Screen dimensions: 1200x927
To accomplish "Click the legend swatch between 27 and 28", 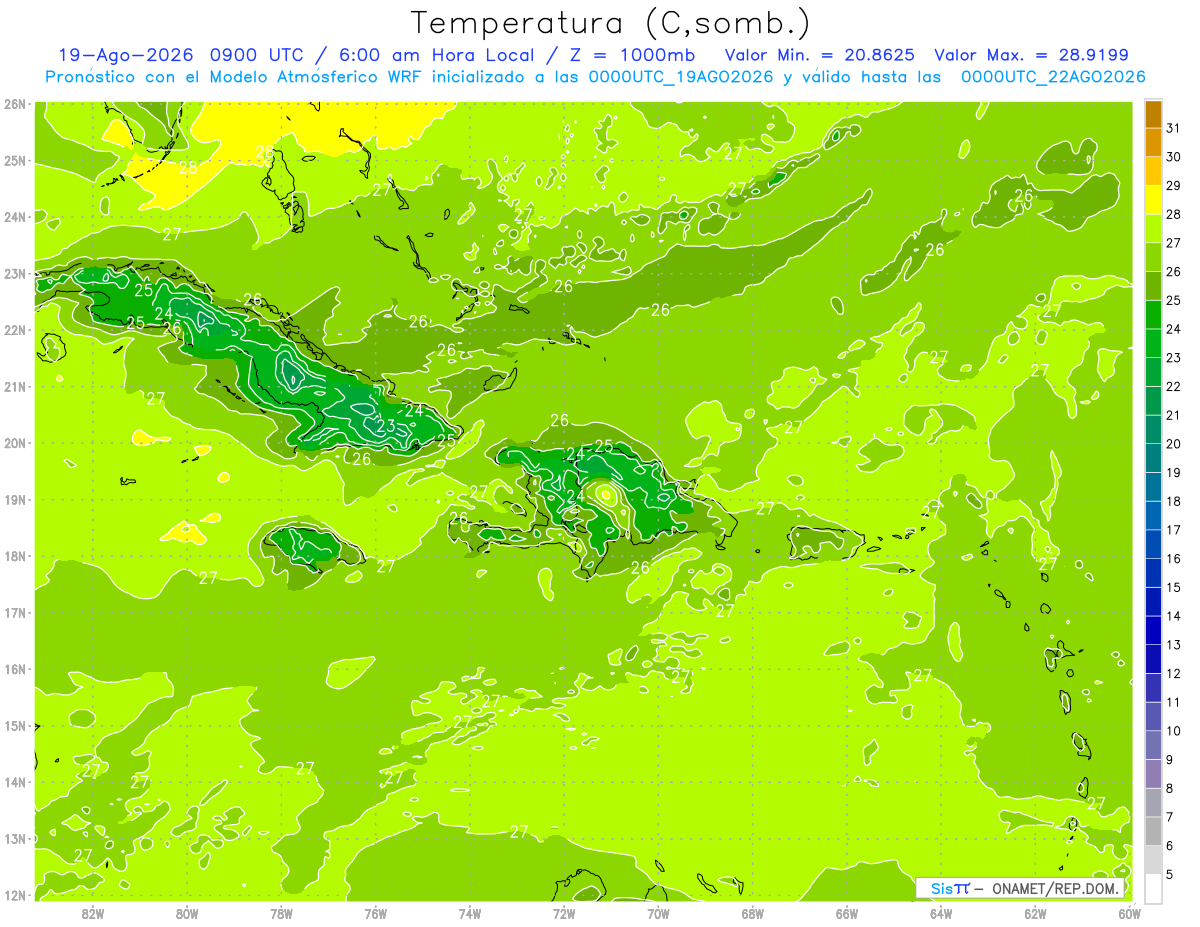I will (1153, 228).
